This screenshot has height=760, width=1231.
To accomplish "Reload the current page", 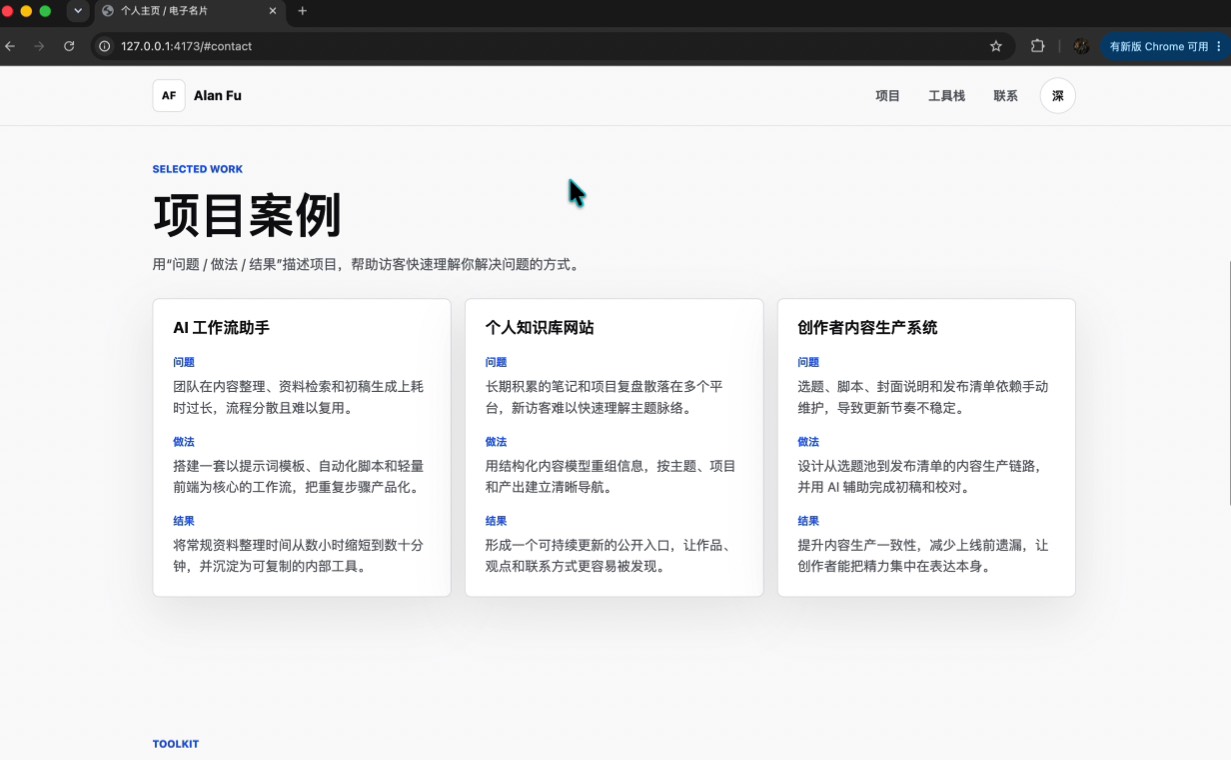I will pyautogui.click(x=69, y=46).
